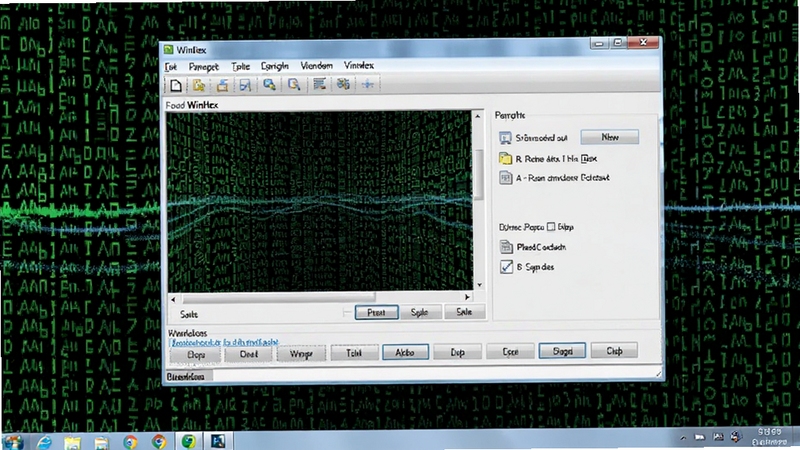Open the Pamepet menu

click(x=204, y=67)
